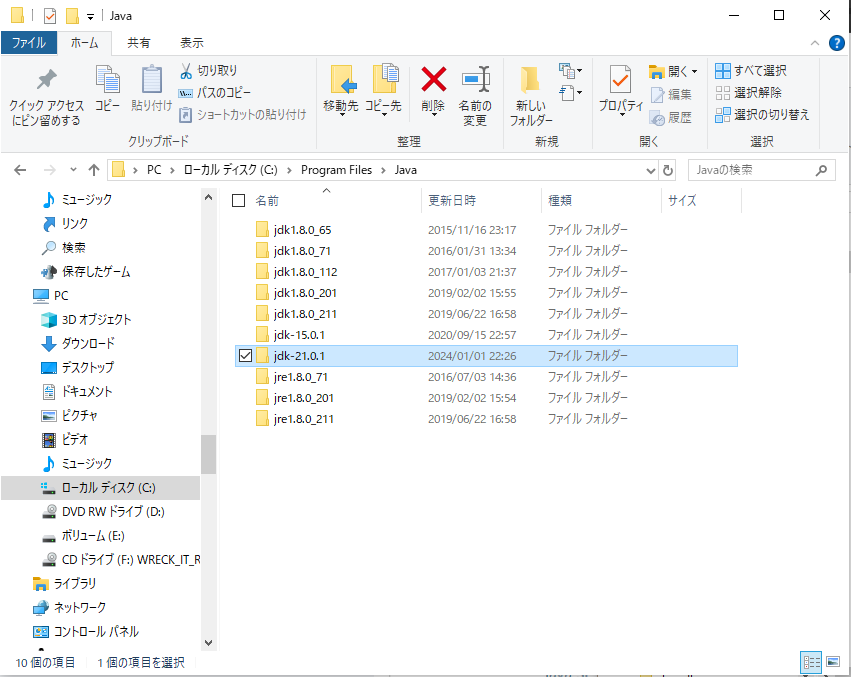
Task: Select the jdk1.8.0_112 folder
Action: pyautogui.click(x=305, y=272)
